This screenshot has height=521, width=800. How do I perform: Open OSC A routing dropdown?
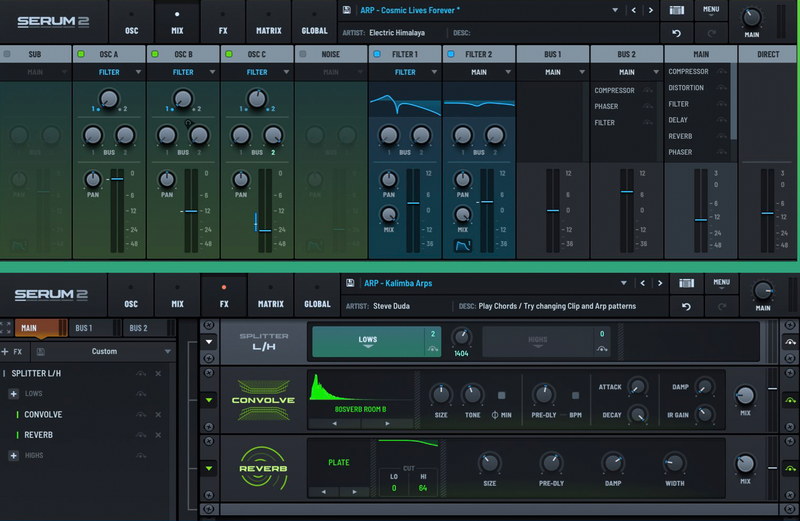(x=109, y=72)
